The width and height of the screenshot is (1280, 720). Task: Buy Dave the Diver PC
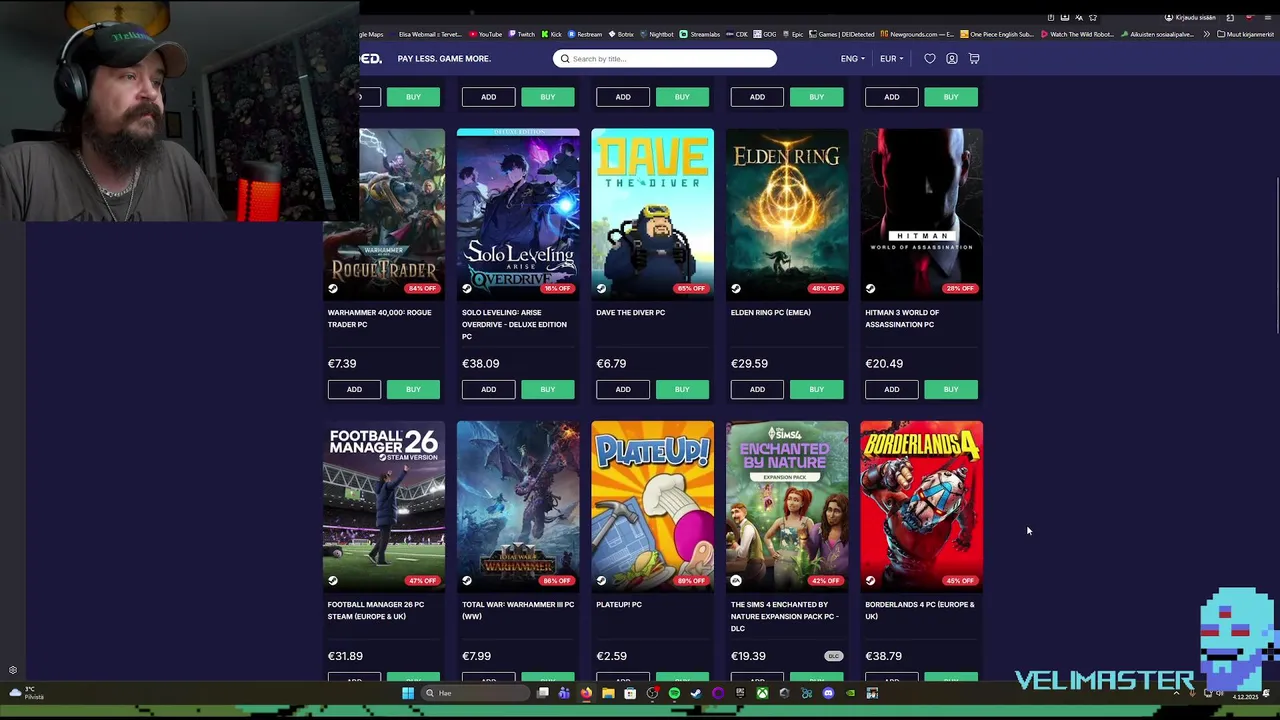682,389
